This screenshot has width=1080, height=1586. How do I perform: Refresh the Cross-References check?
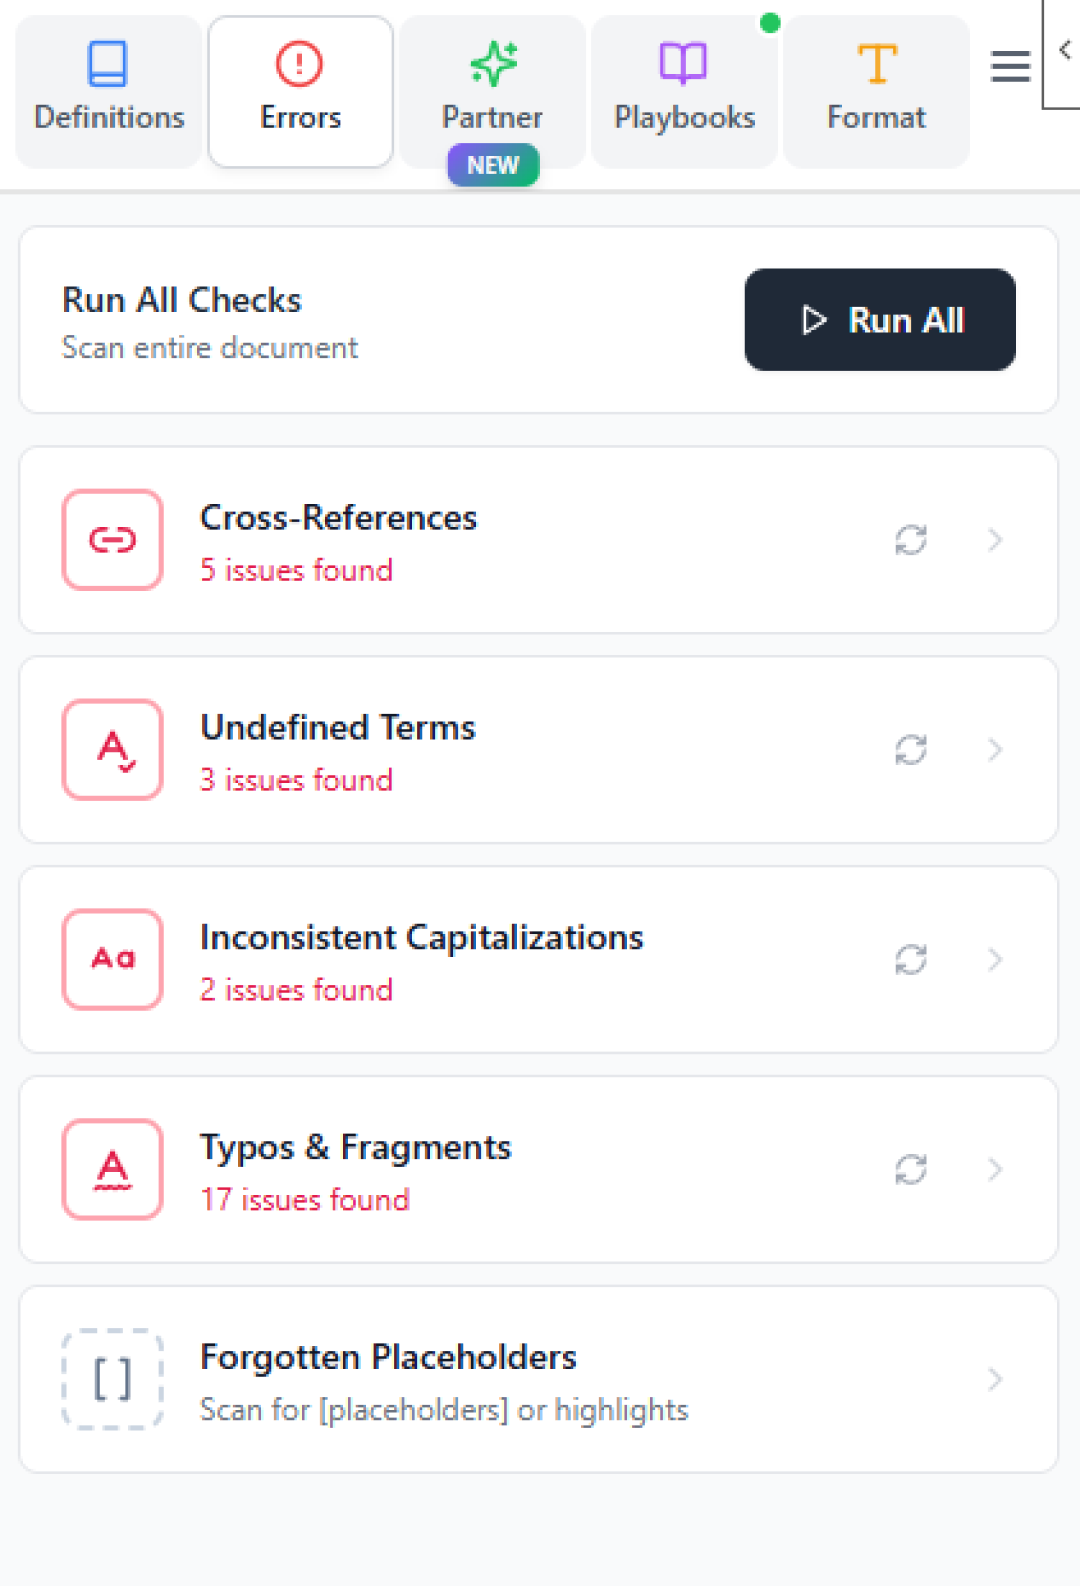click(910, 540)
